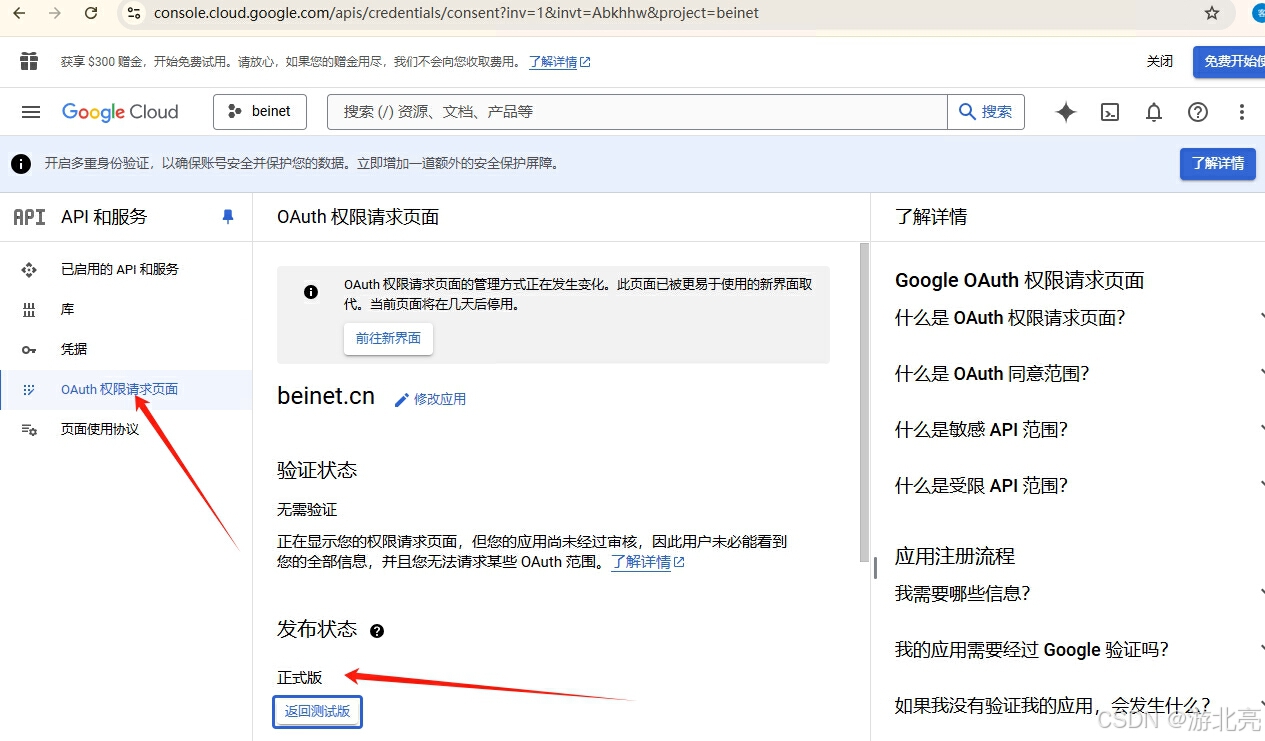
Task: Open the Gemini sparkle assistant icon
Action: [x=1066, y=112]
